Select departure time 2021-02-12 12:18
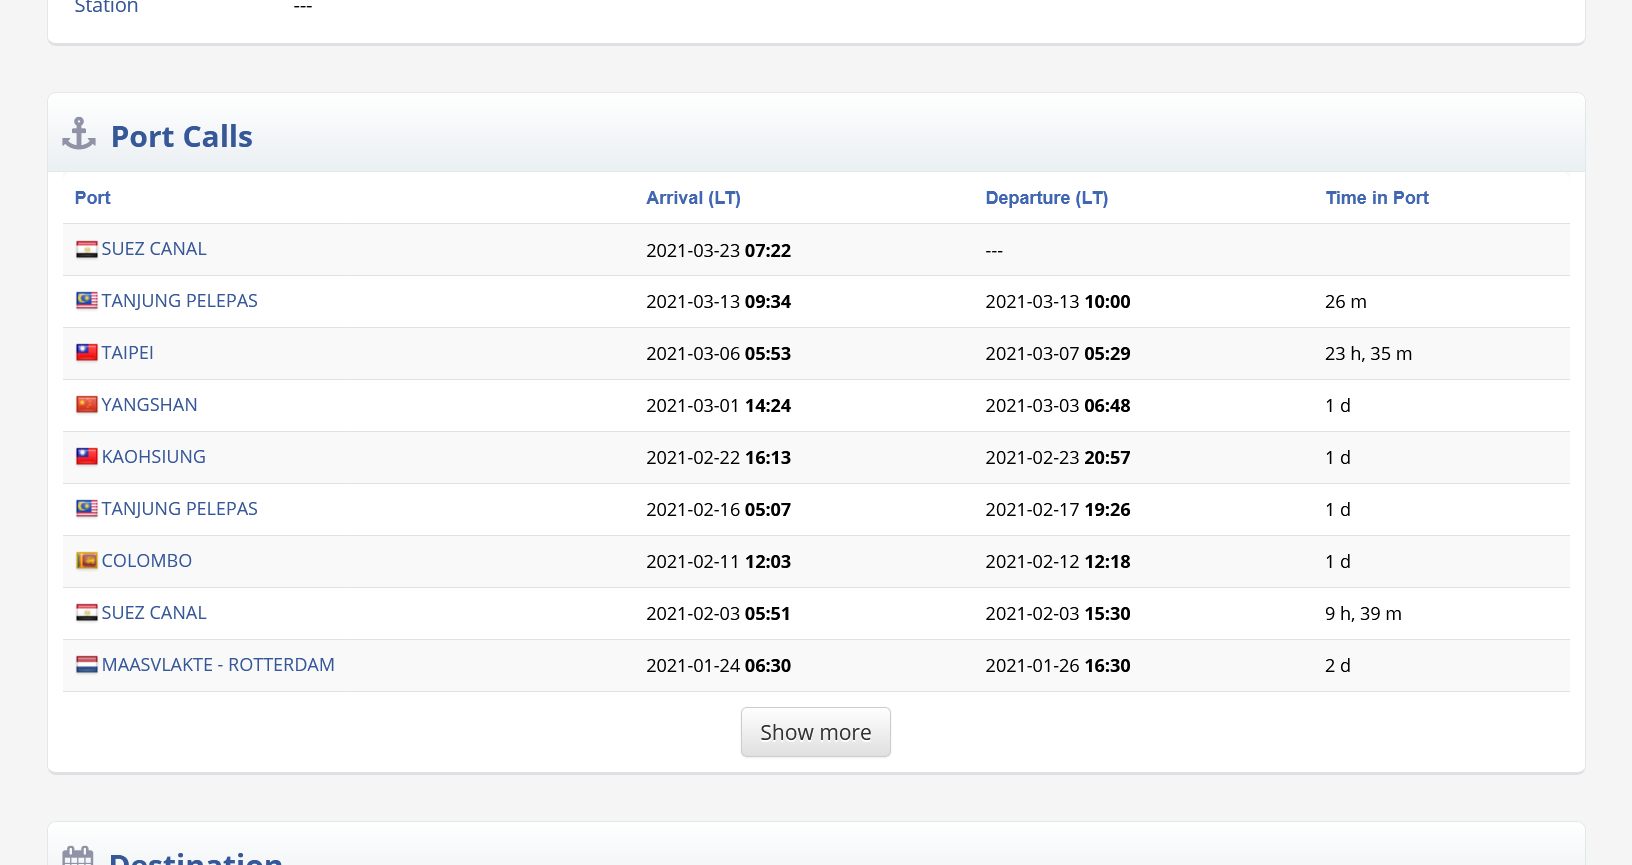This screenshot has width=1632, height=865. 1058,562
